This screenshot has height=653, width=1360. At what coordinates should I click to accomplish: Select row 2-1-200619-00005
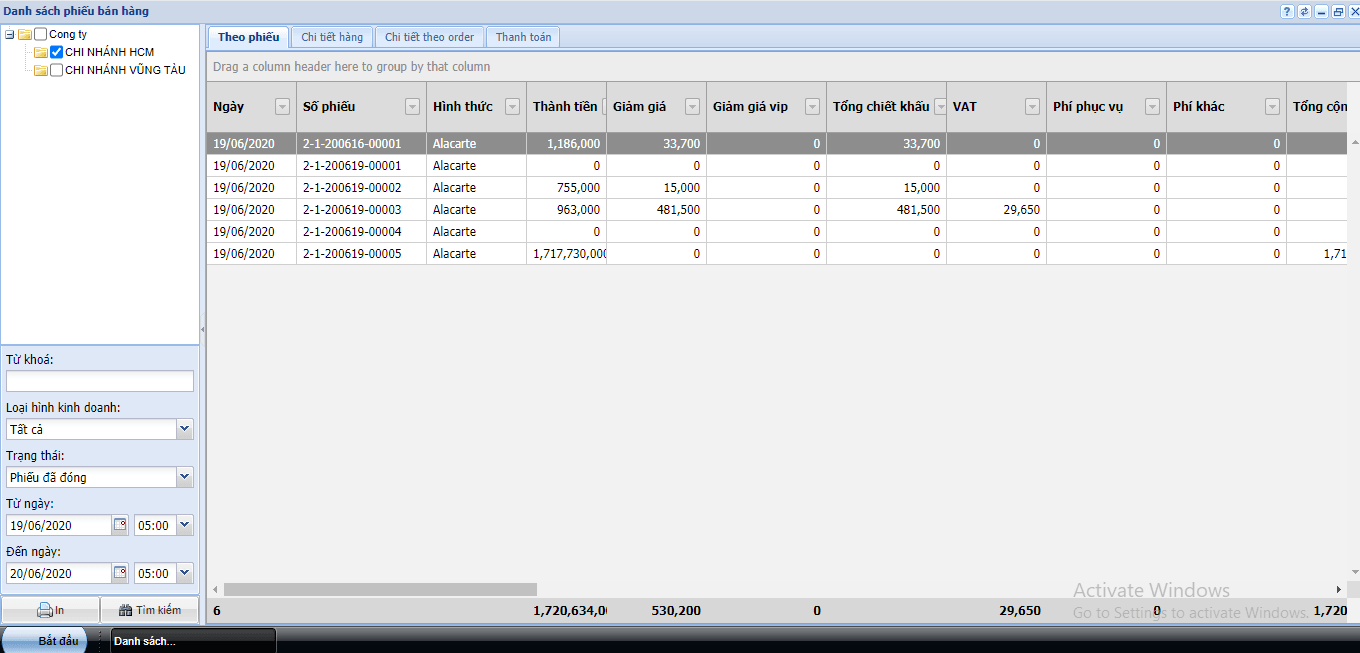776,254
